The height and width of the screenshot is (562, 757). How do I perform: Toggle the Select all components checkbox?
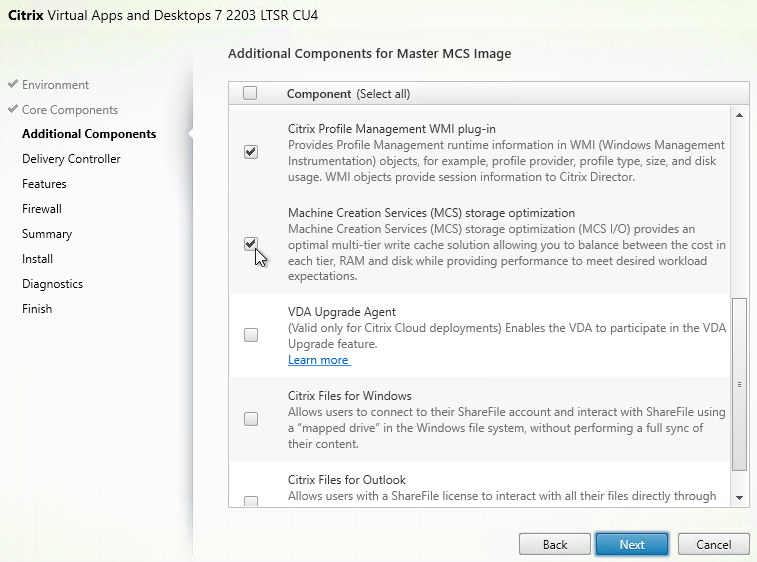coord(250,93)
